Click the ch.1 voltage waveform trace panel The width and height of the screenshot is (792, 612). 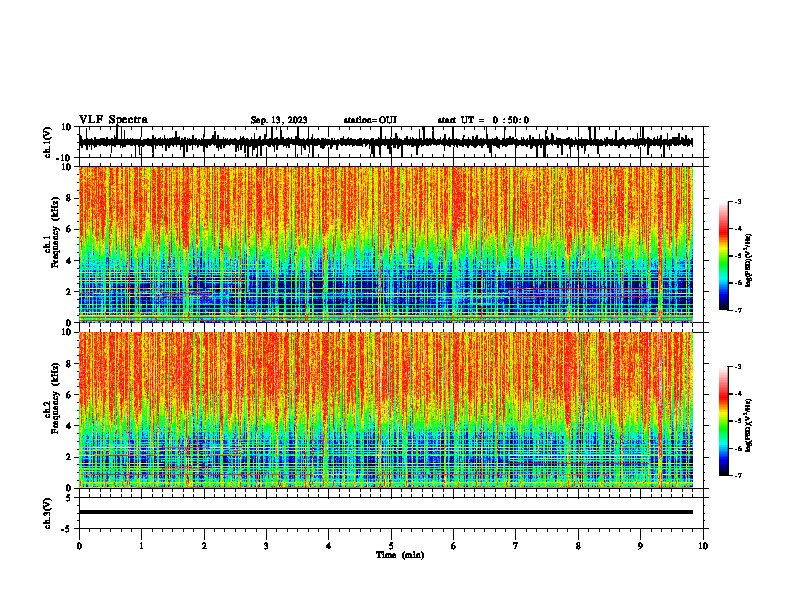pos(391,142)
